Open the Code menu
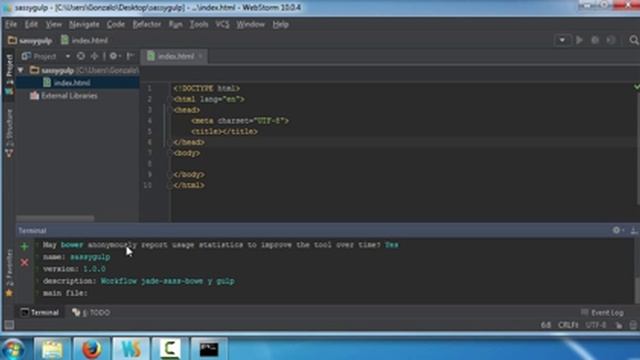Screen dimensions: 640x360 click(116, 24)
